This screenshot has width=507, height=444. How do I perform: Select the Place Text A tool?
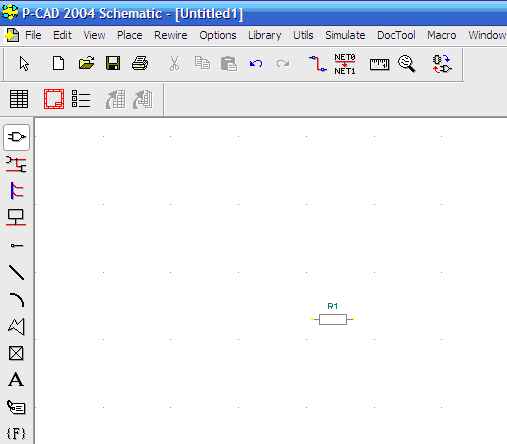(16, 379)
